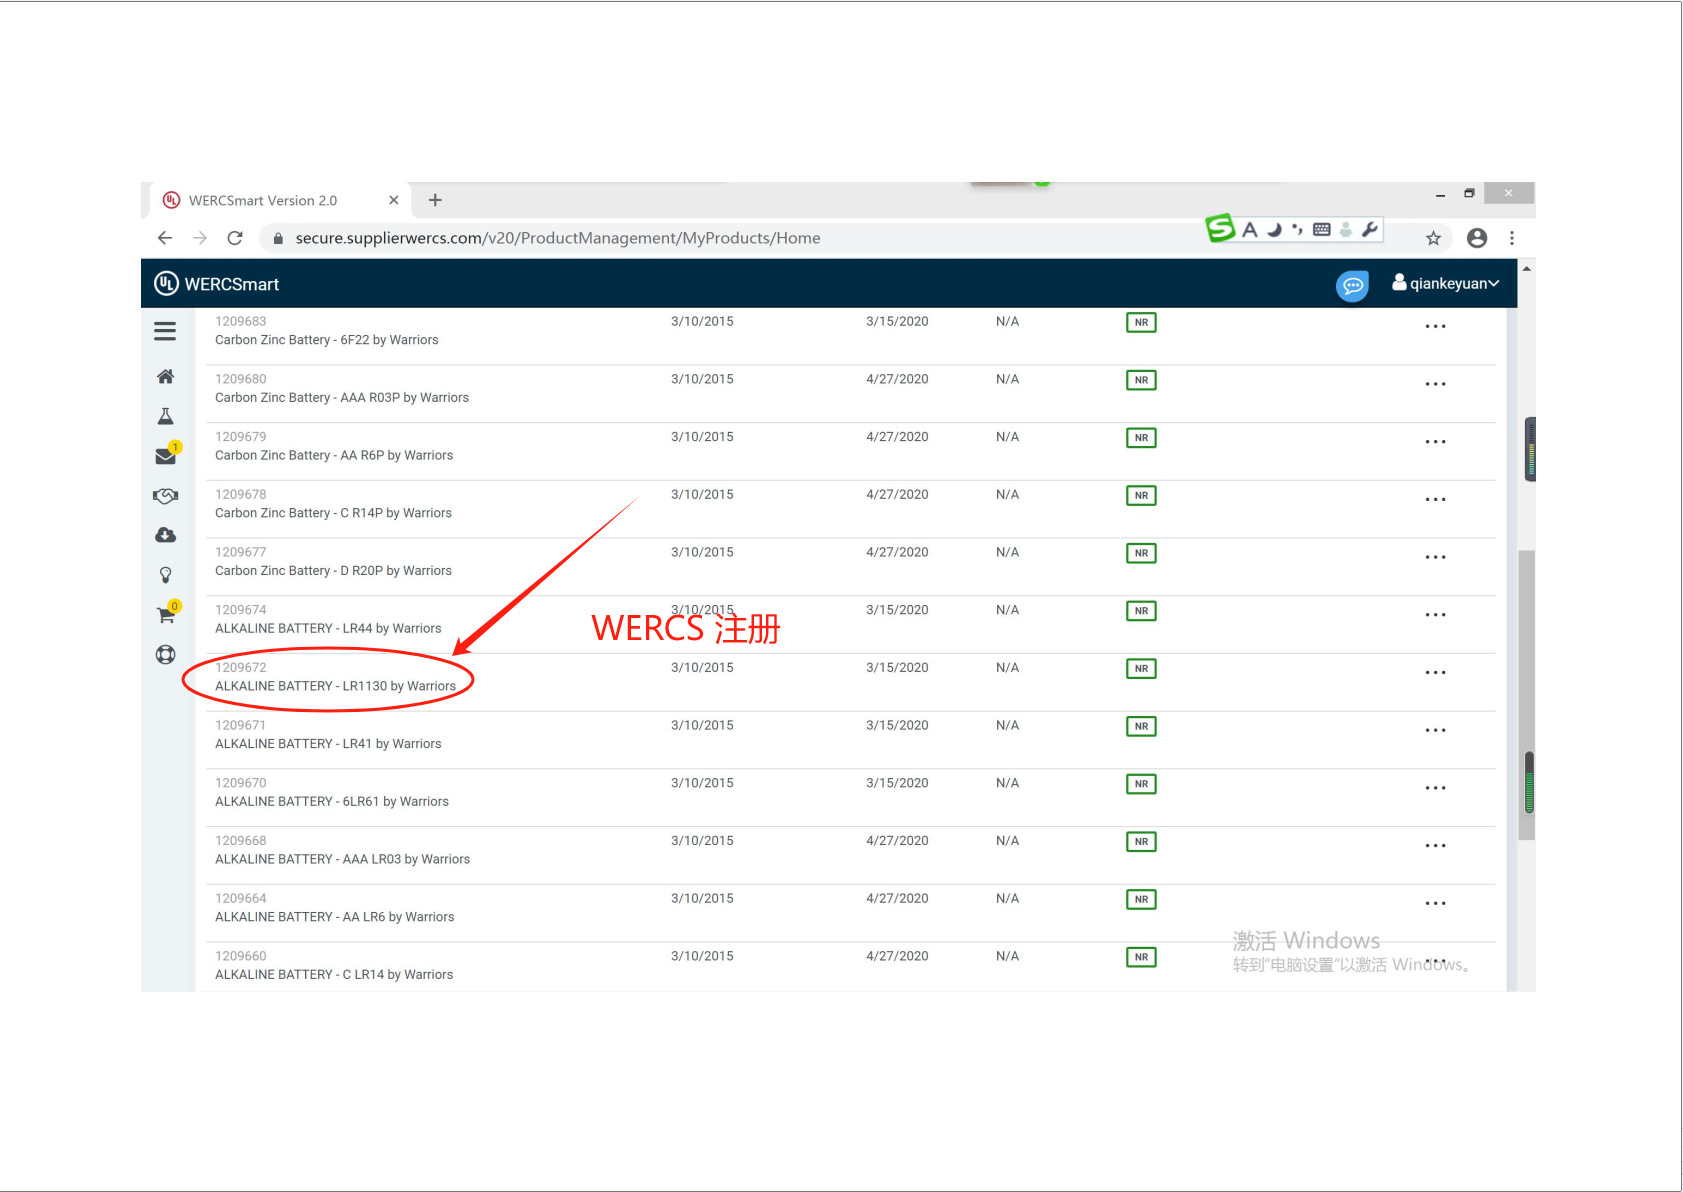The height and width of the screenshot is (1192, 1683).
Task: Go back with the browser back arrow
Action: point(165,238)
